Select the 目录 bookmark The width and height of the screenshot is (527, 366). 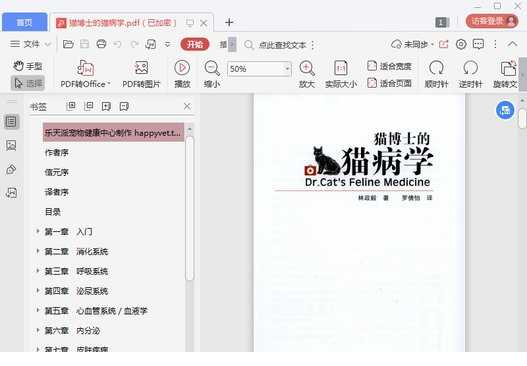click(x=53, y=212)
